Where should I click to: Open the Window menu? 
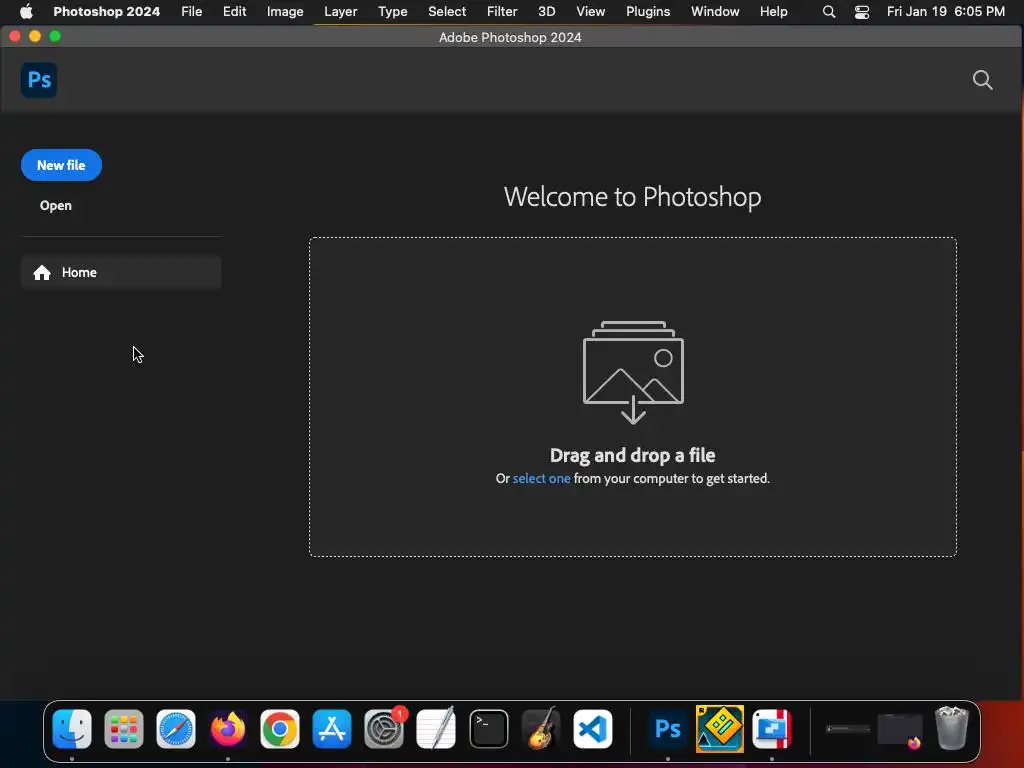click(715, 11)
